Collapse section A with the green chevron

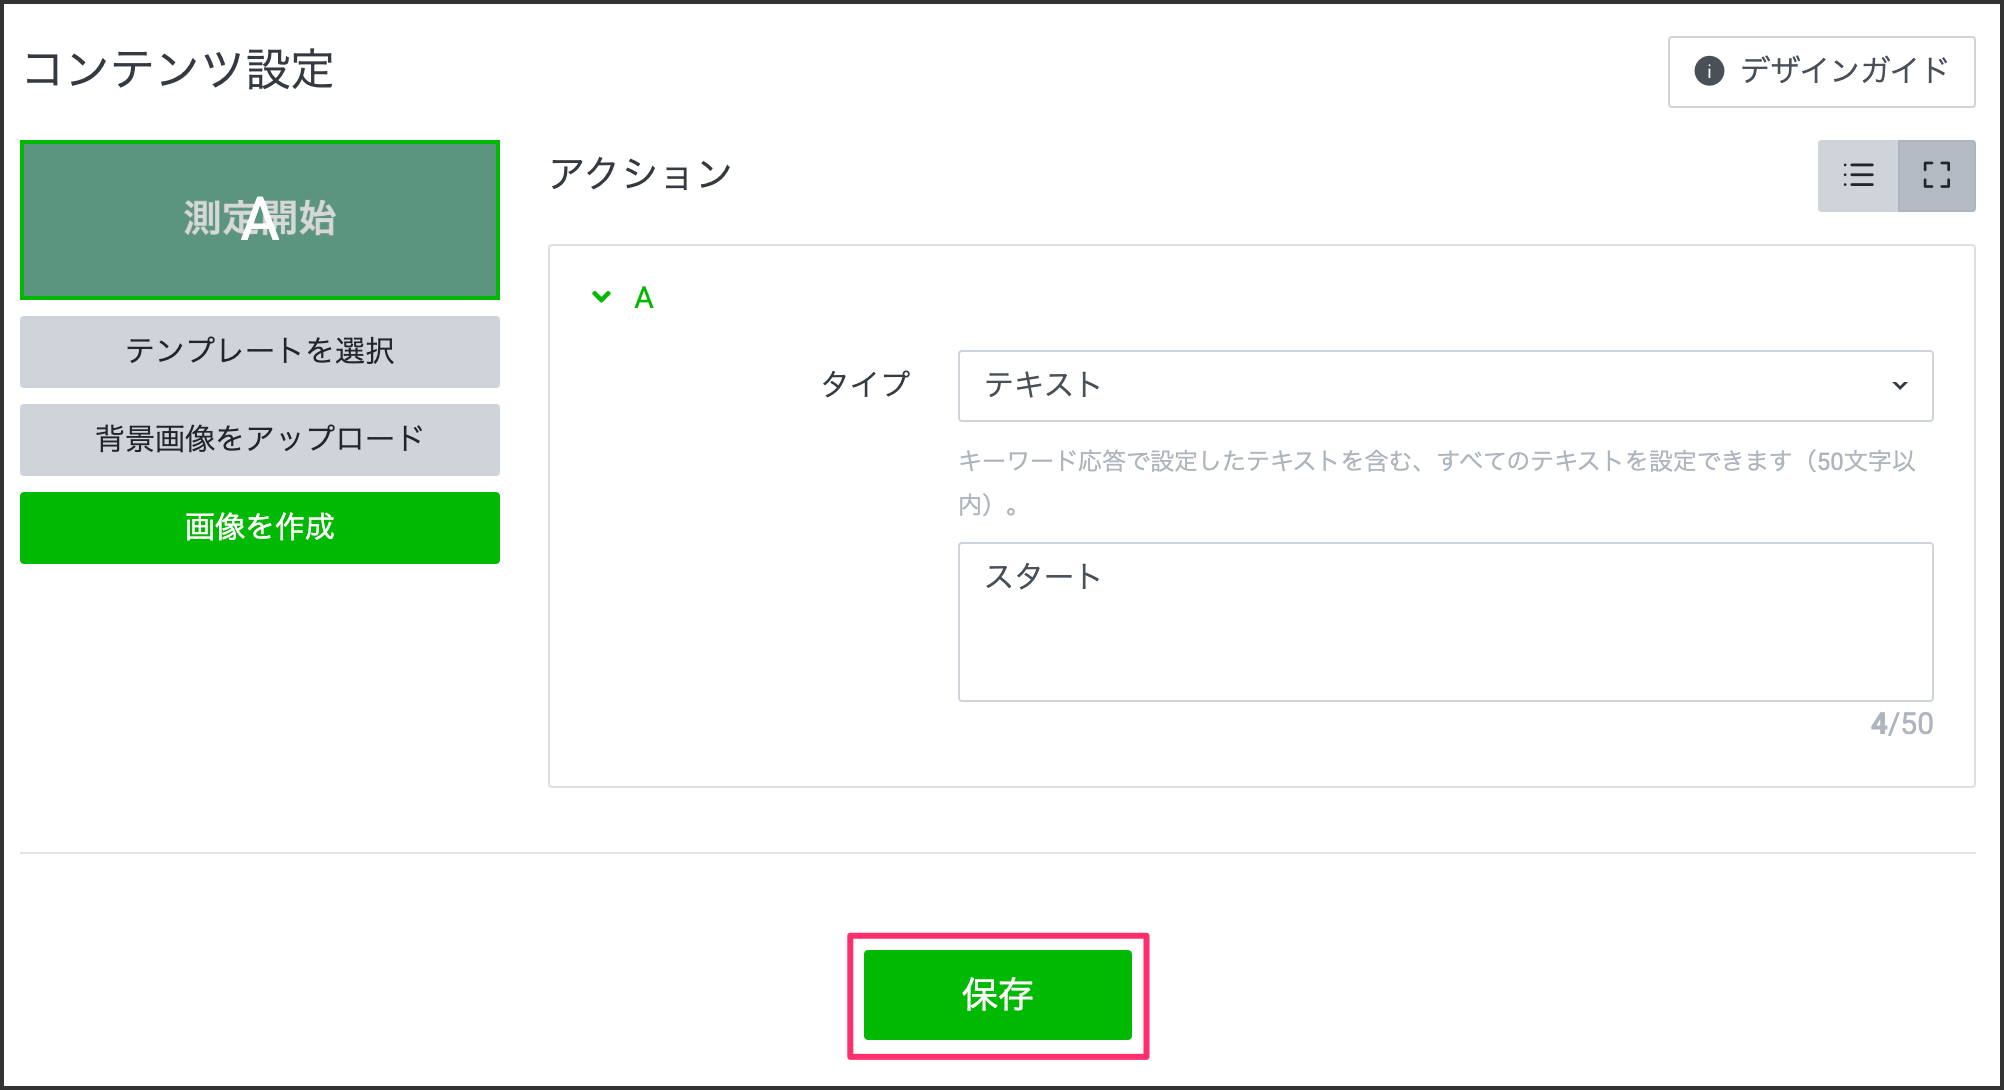601,297
